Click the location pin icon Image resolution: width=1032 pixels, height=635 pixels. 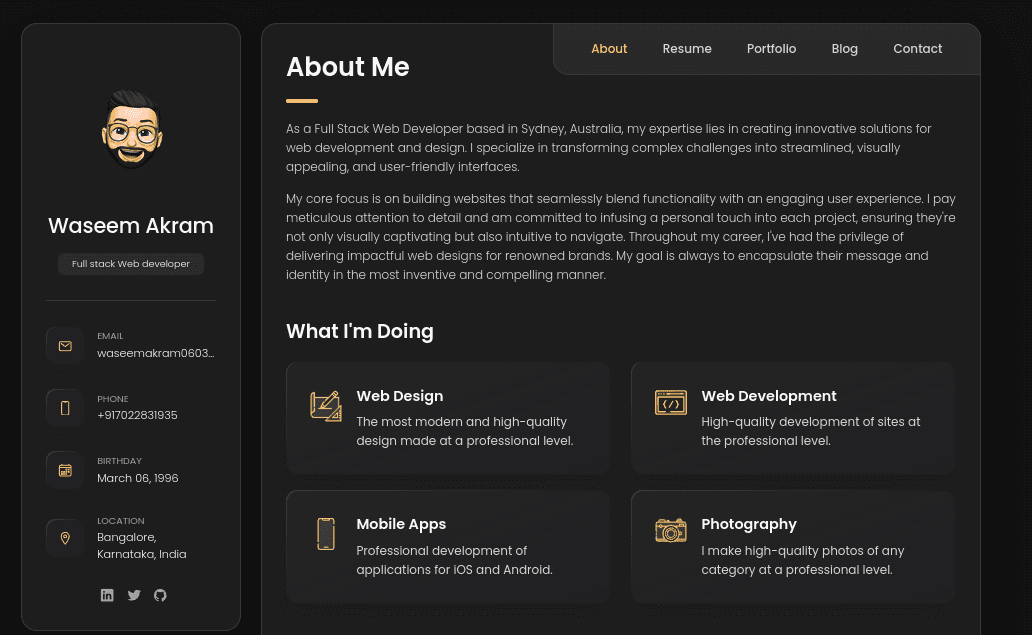click(65, 538)
